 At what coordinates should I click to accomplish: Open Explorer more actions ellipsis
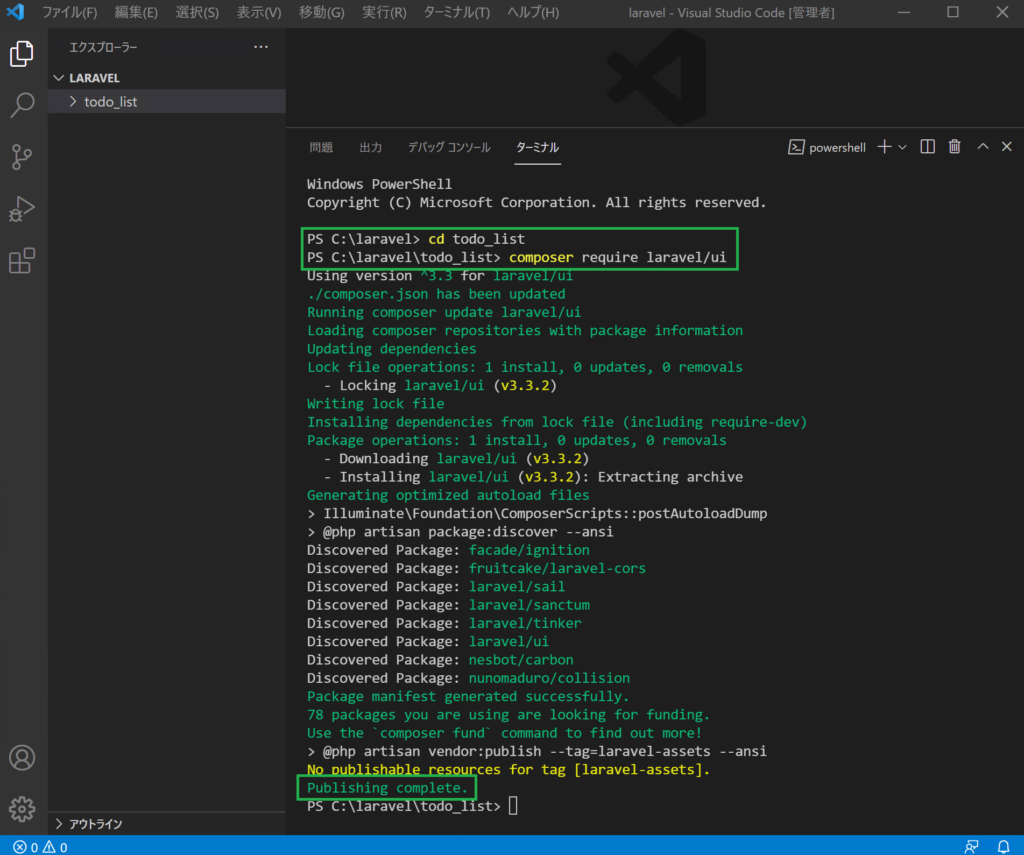pyautogui.click(x=261, y=47)
